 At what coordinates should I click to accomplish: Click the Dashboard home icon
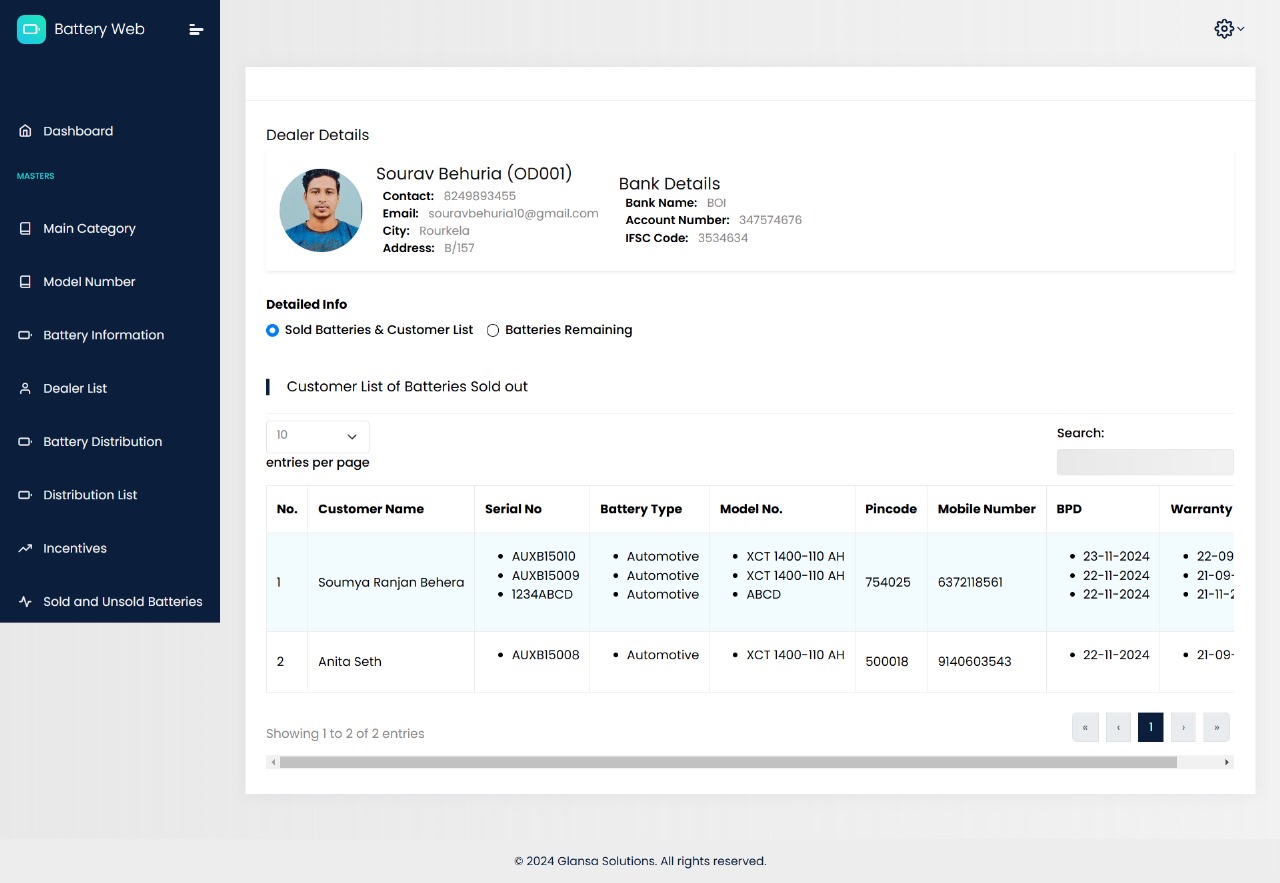tap(25, 131)
